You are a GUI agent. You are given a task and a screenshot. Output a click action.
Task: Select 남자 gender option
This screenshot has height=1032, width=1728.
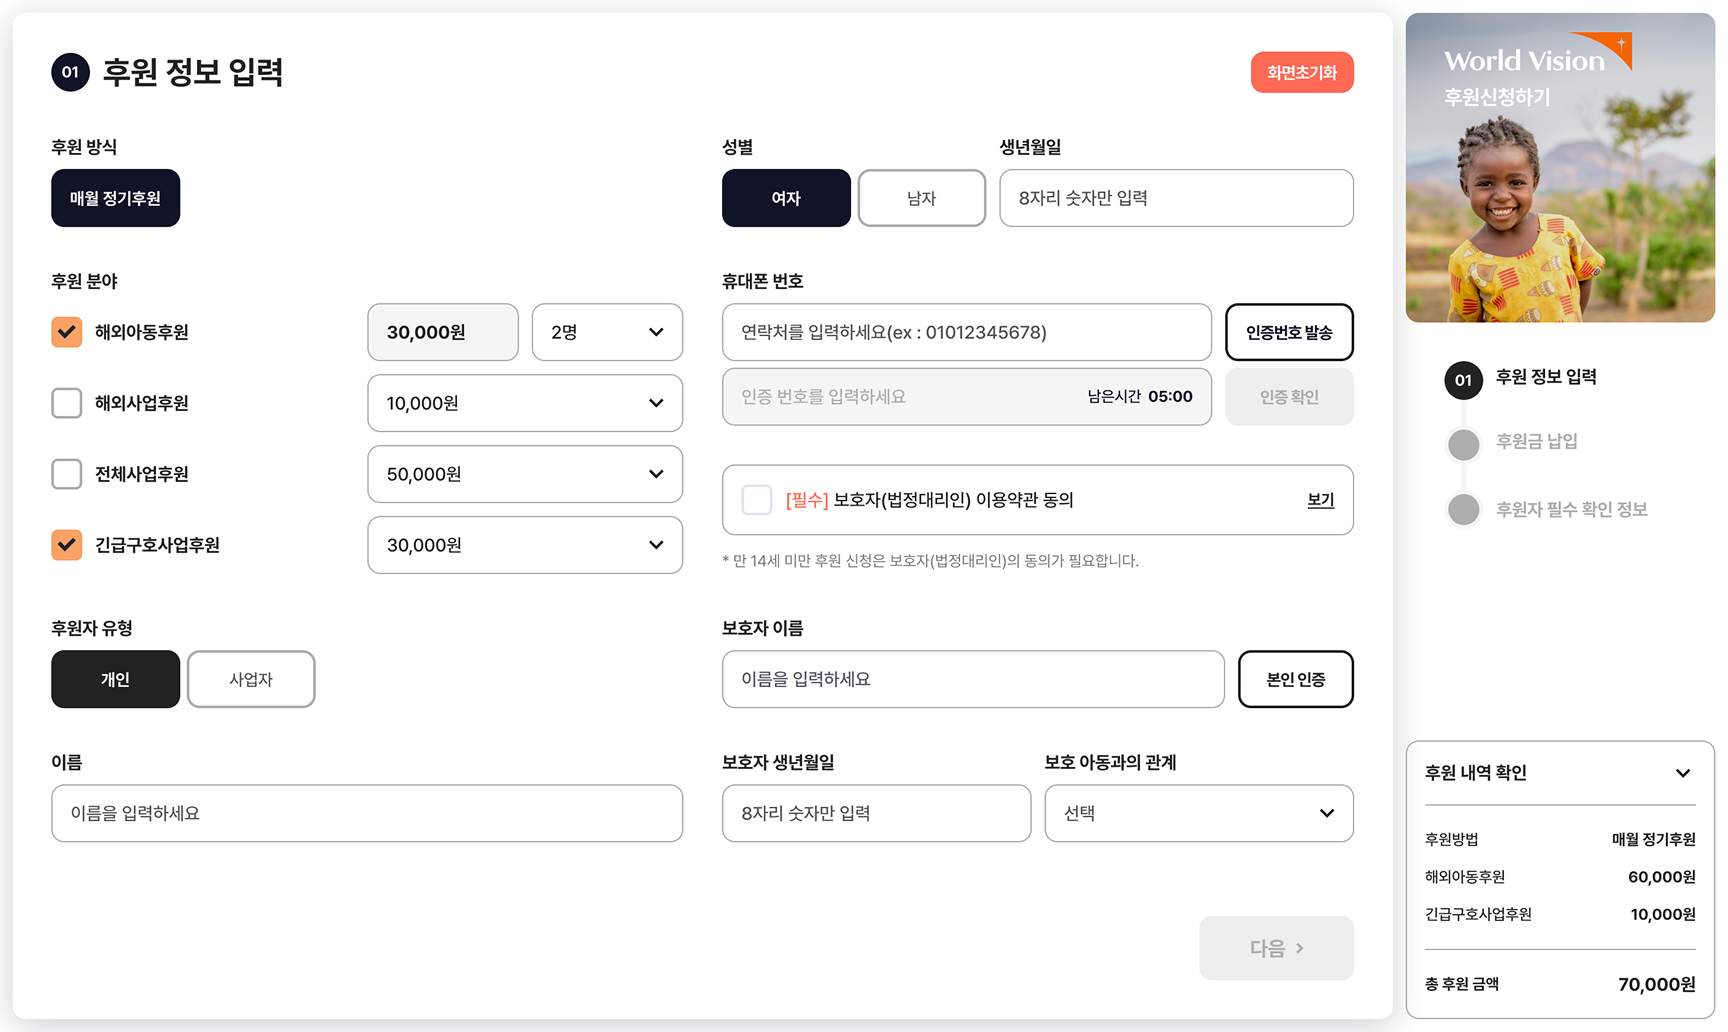[921, 198]
